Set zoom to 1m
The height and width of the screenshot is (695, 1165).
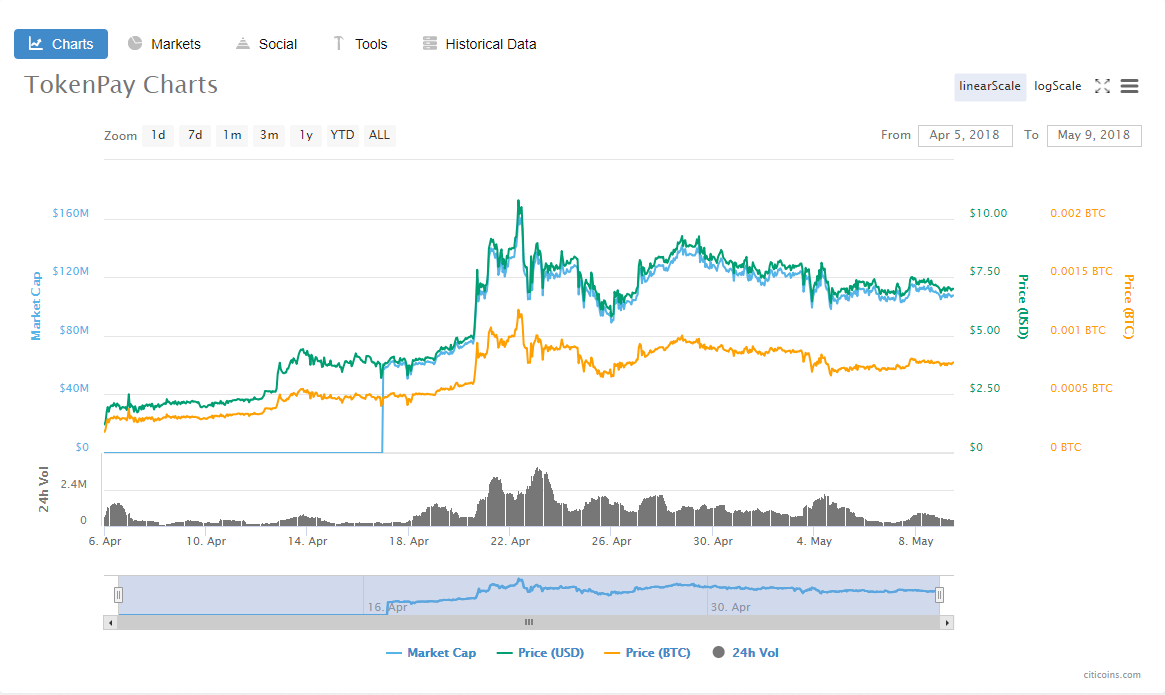click(232, 135)
